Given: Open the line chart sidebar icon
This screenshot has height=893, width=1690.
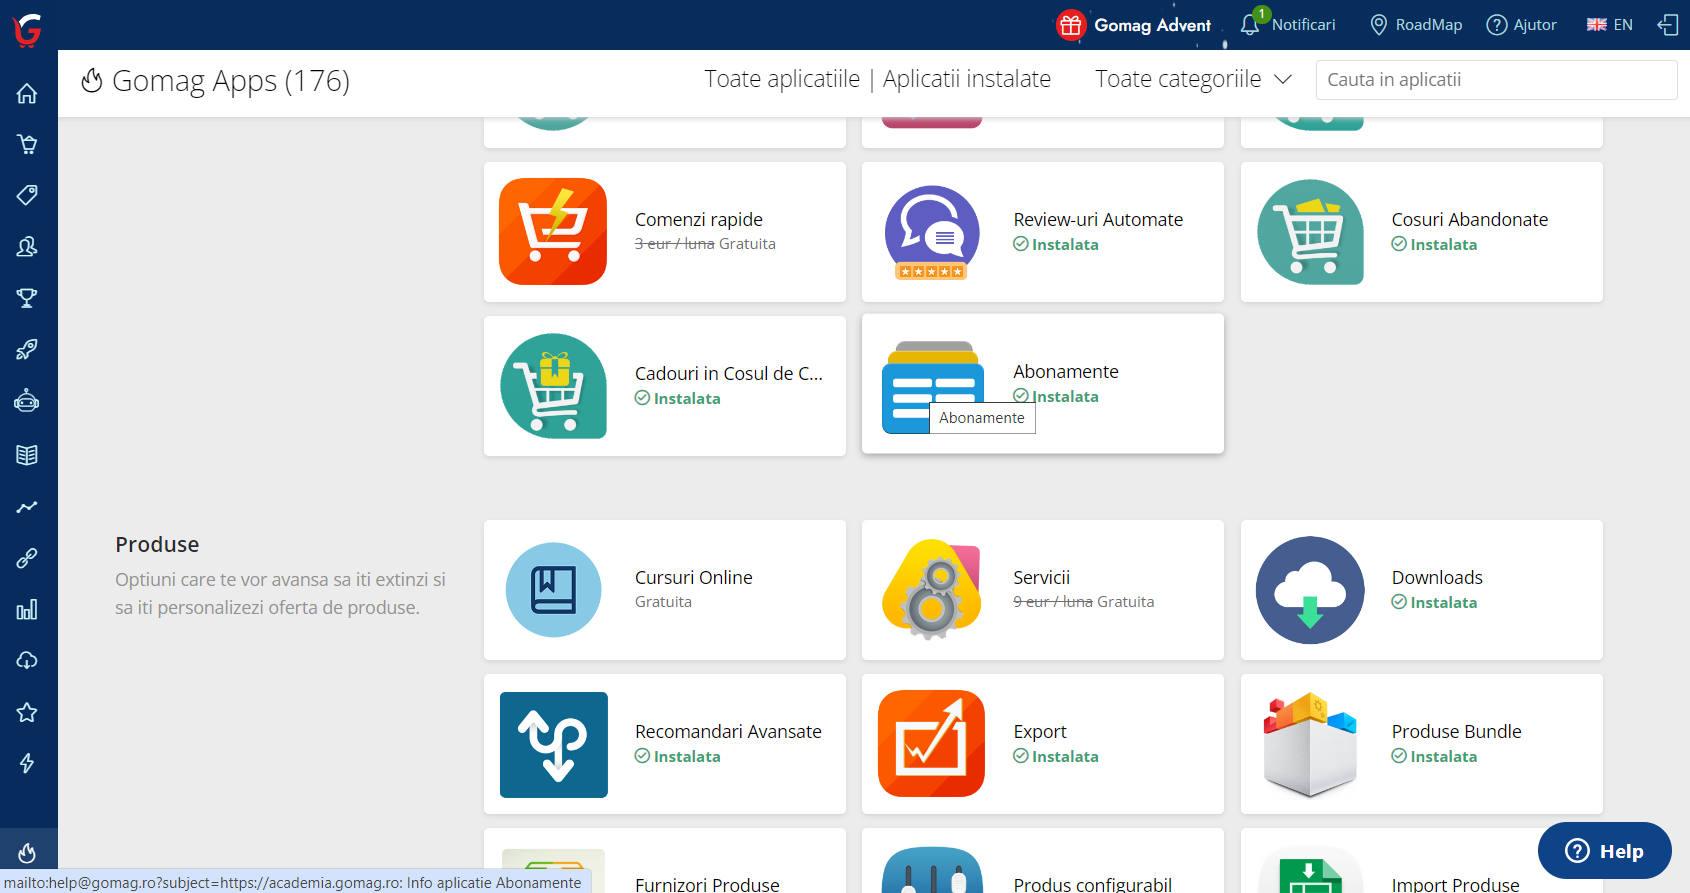Looking at the screenshot, I should [x=27, y=507].
